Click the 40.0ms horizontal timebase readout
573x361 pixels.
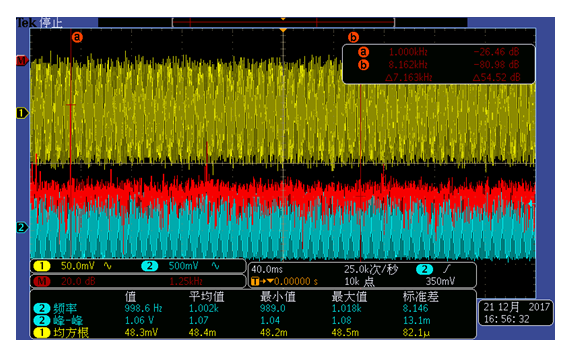[267, 270]
